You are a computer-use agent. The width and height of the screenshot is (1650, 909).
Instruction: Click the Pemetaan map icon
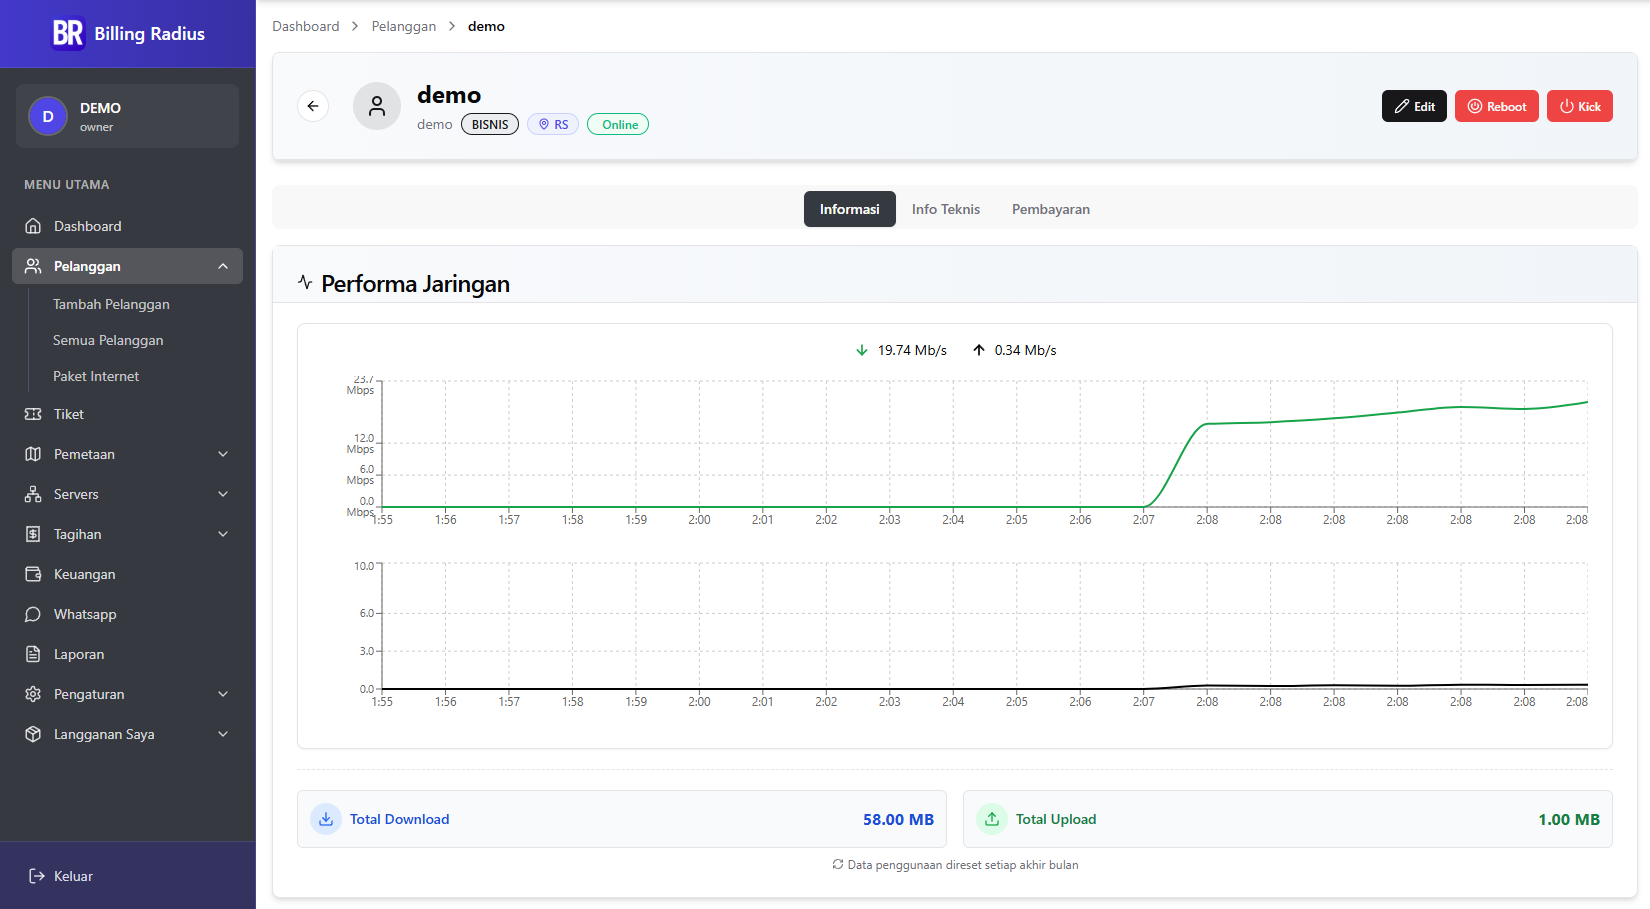click(33, 454)
